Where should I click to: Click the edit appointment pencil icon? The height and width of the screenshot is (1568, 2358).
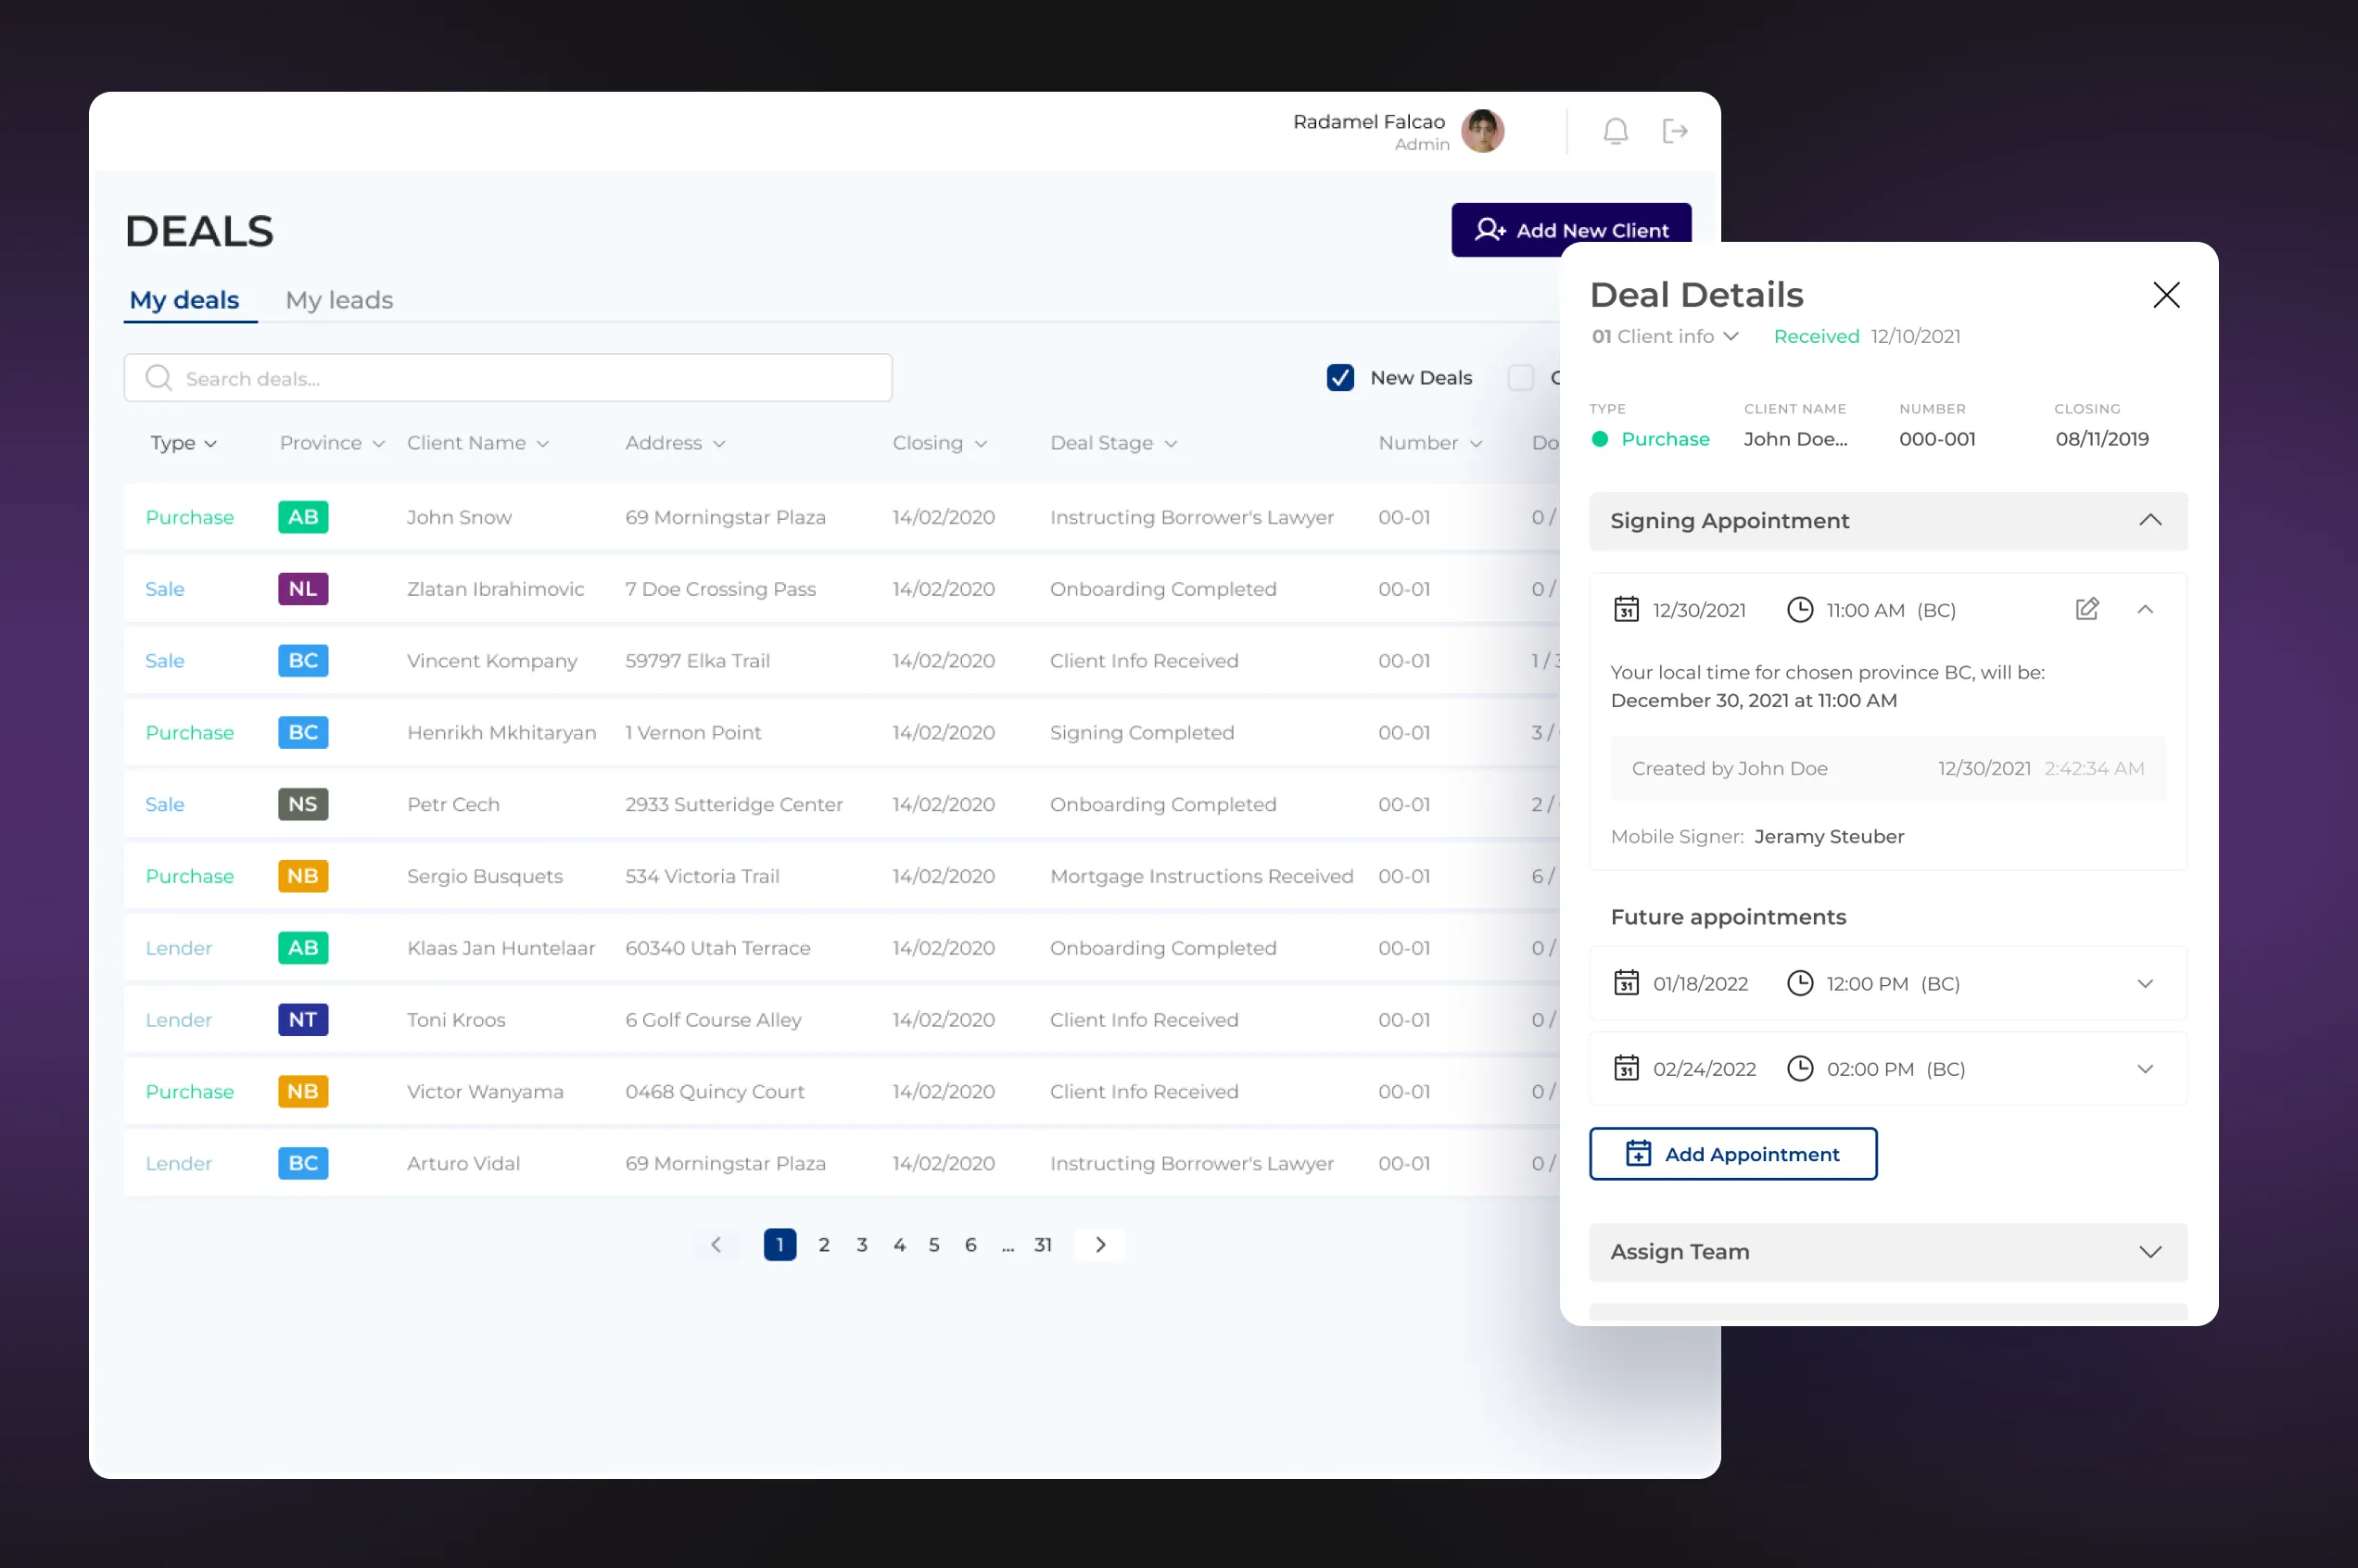coord(2086,609)
